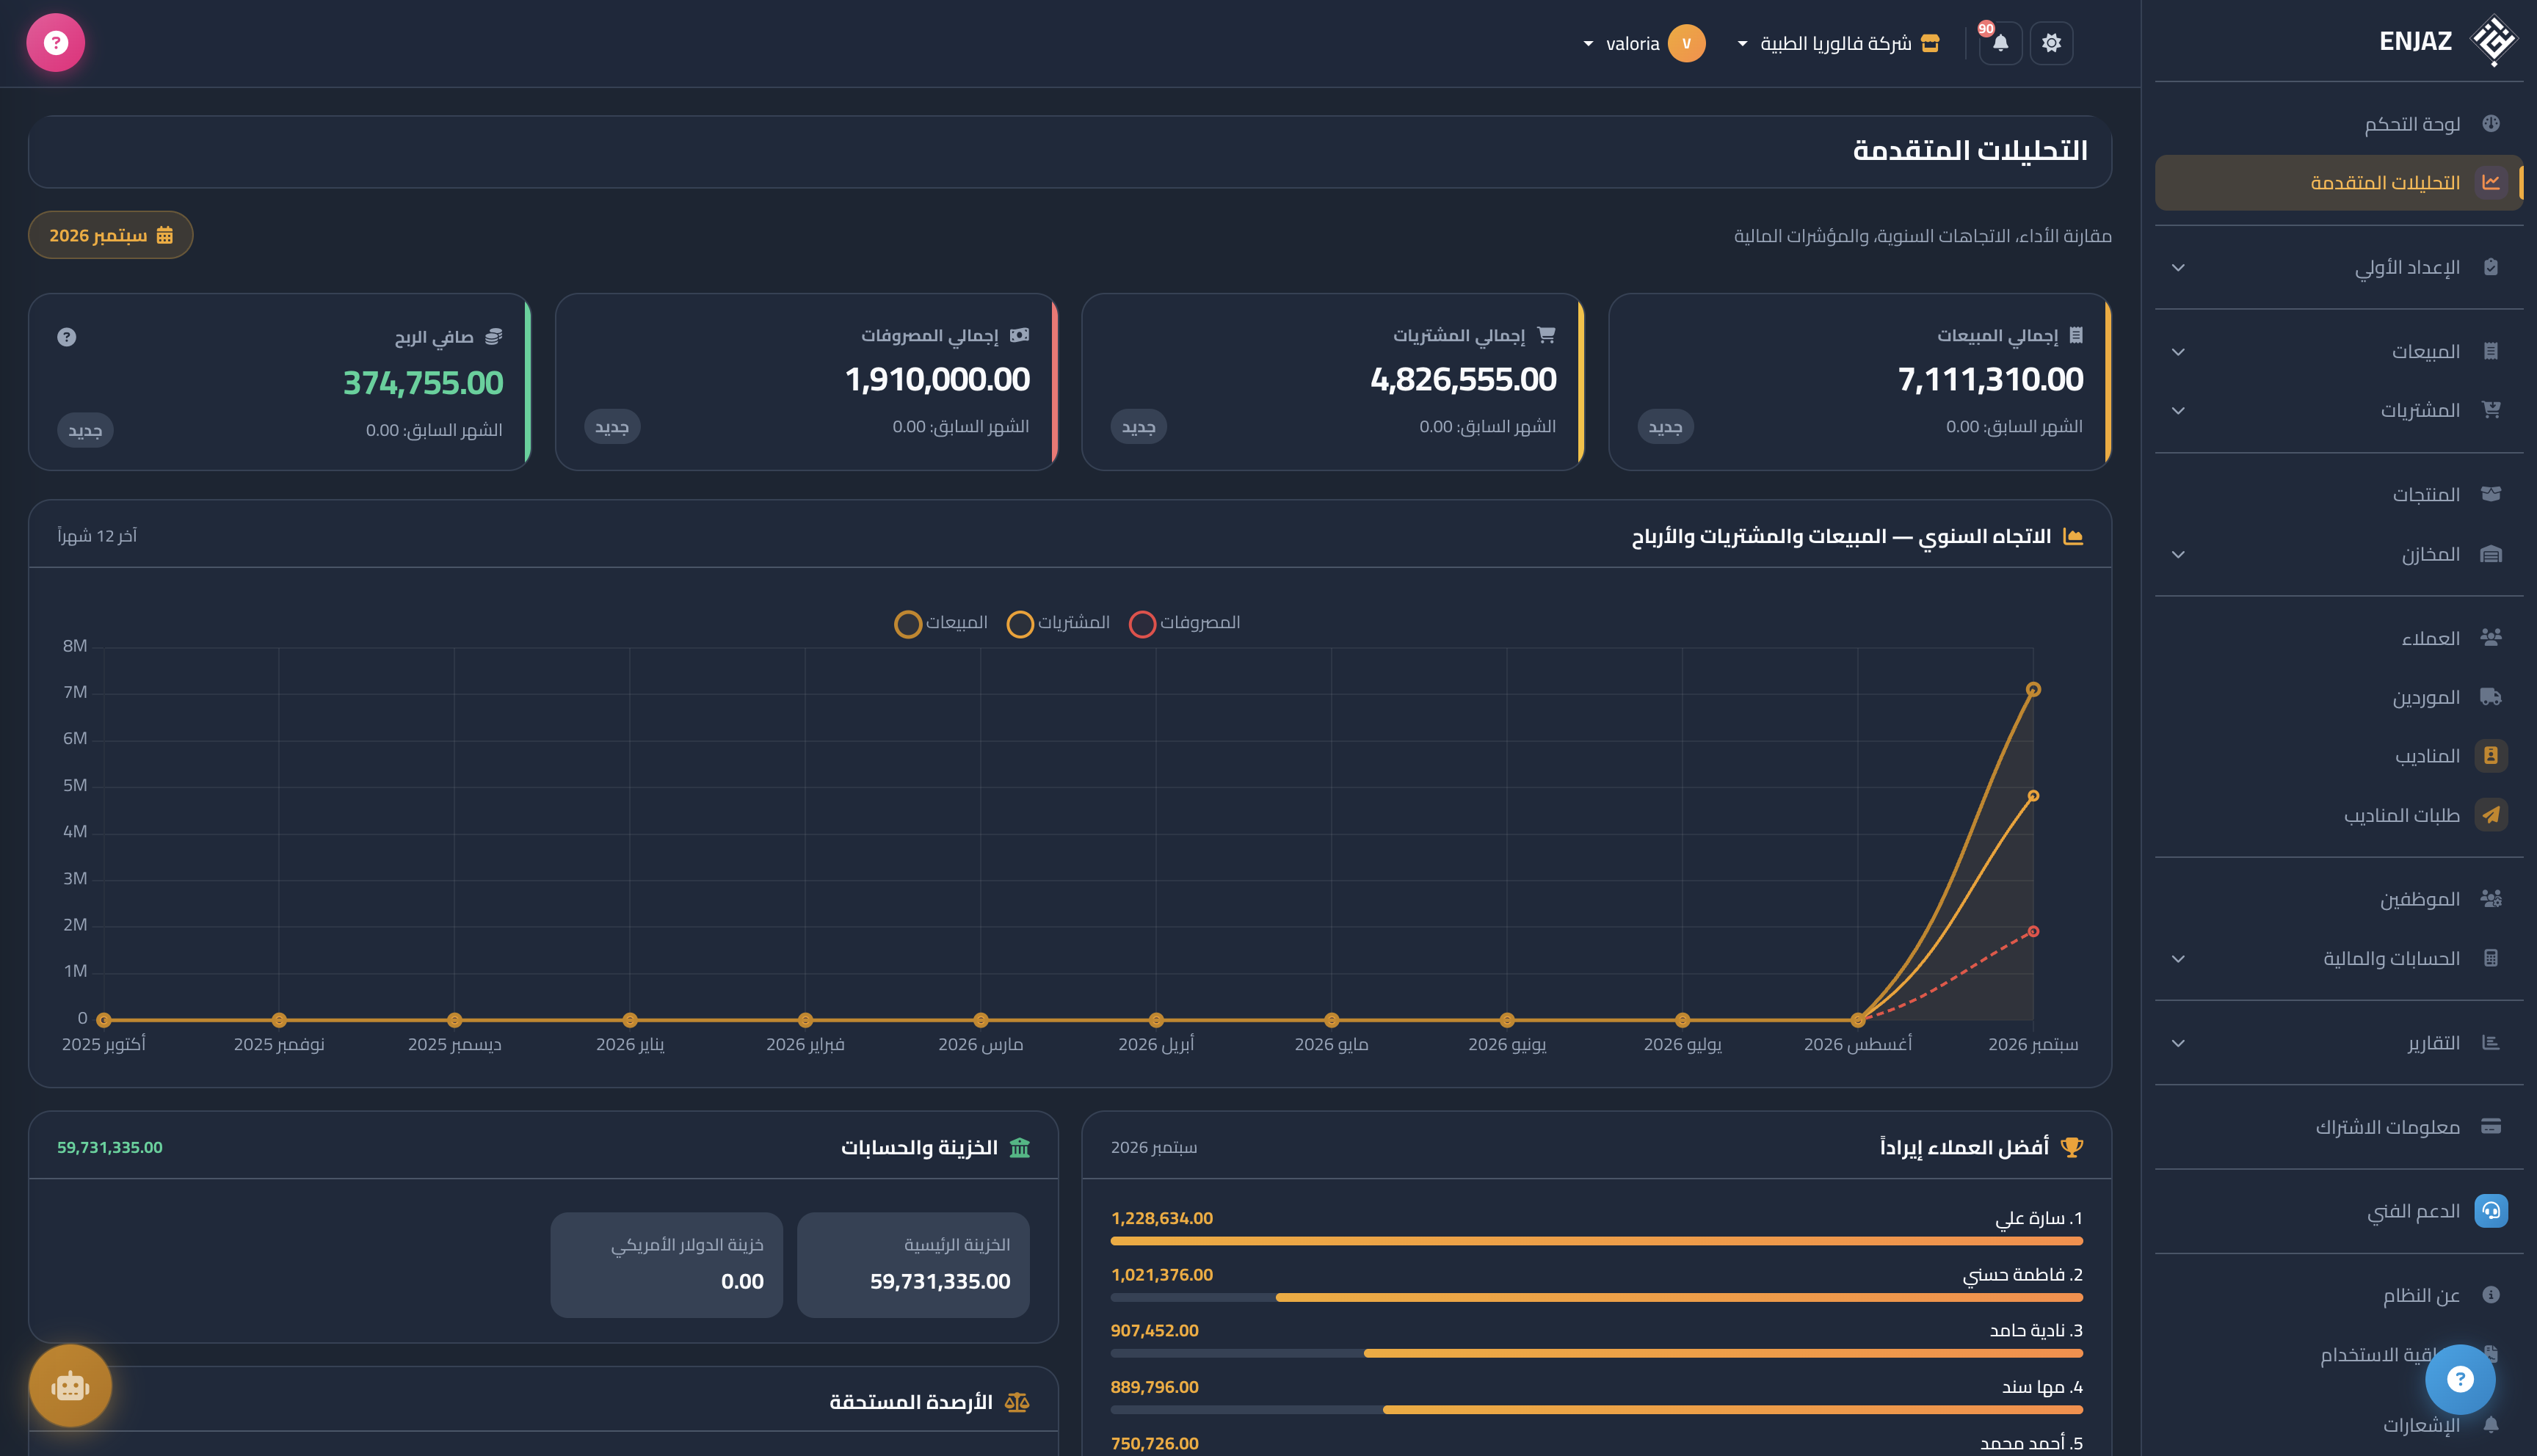Click the أفضل العملاء إيراداً trophy icon
The image size is (2537, 1456).
[2072, 1148]
